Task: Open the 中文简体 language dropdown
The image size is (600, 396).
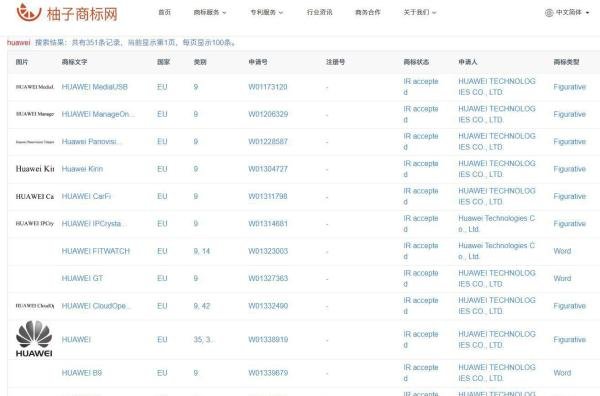Action: pos(572,12)
